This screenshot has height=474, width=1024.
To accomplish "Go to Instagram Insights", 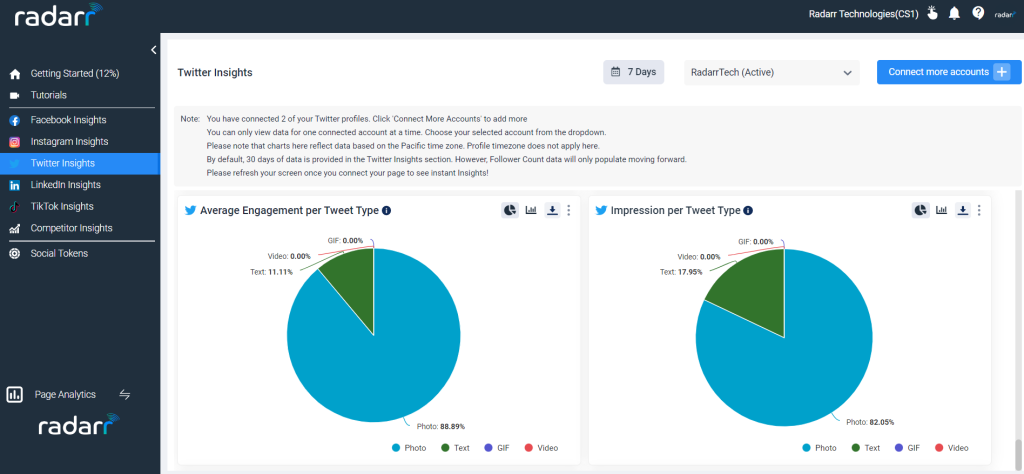I will click(x=69, y=142).
